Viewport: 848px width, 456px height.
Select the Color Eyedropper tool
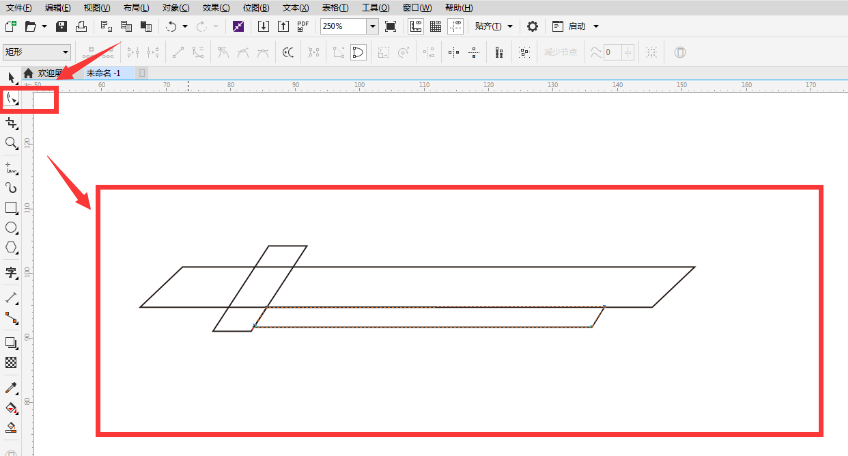pos(11,388)
